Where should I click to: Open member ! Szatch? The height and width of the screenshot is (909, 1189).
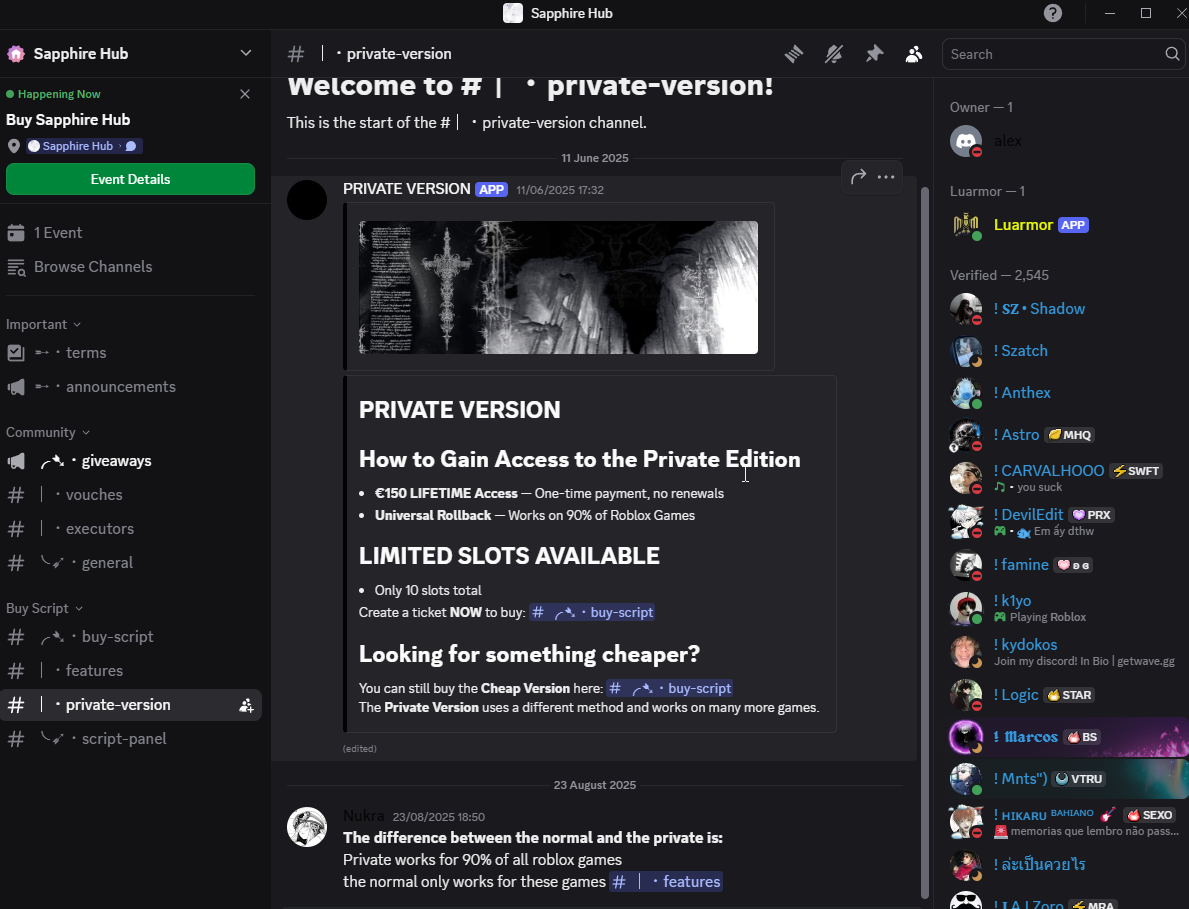point(1060,351)
